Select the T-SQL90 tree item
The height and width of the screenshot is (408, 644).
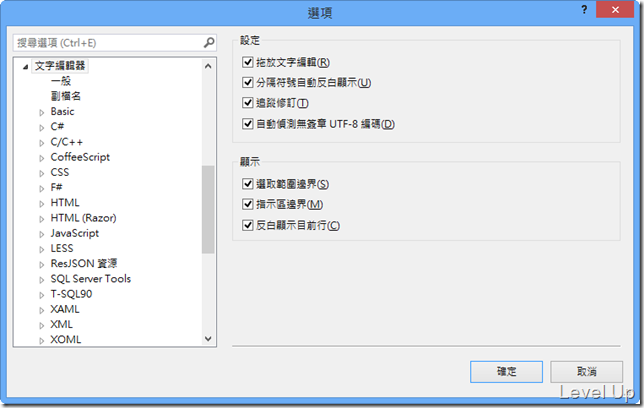(x=71, y=294)
